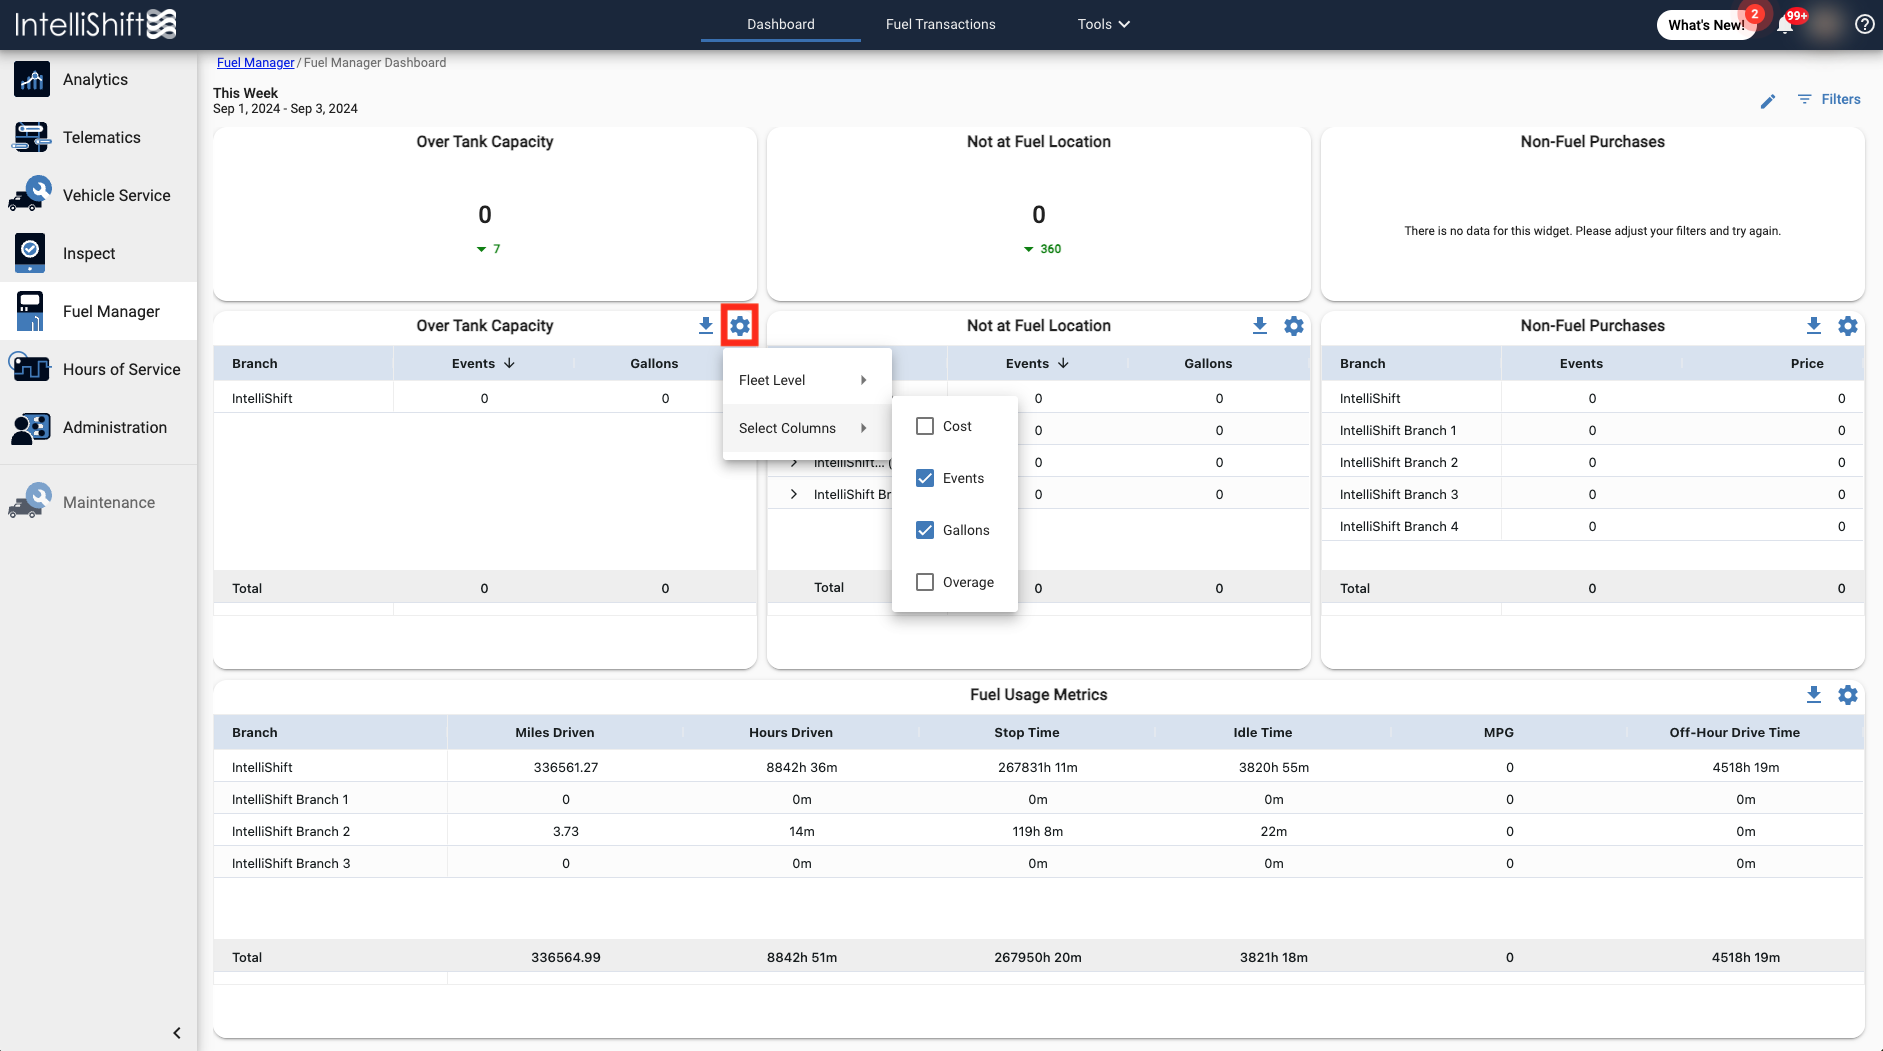1883x1051 pixels.
Task: Switch to the Dashboard tab
Action: (x=781, y=24)
